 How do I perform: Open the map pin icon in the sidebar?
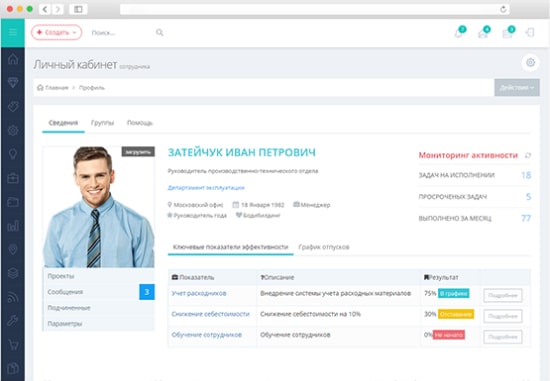13,249
